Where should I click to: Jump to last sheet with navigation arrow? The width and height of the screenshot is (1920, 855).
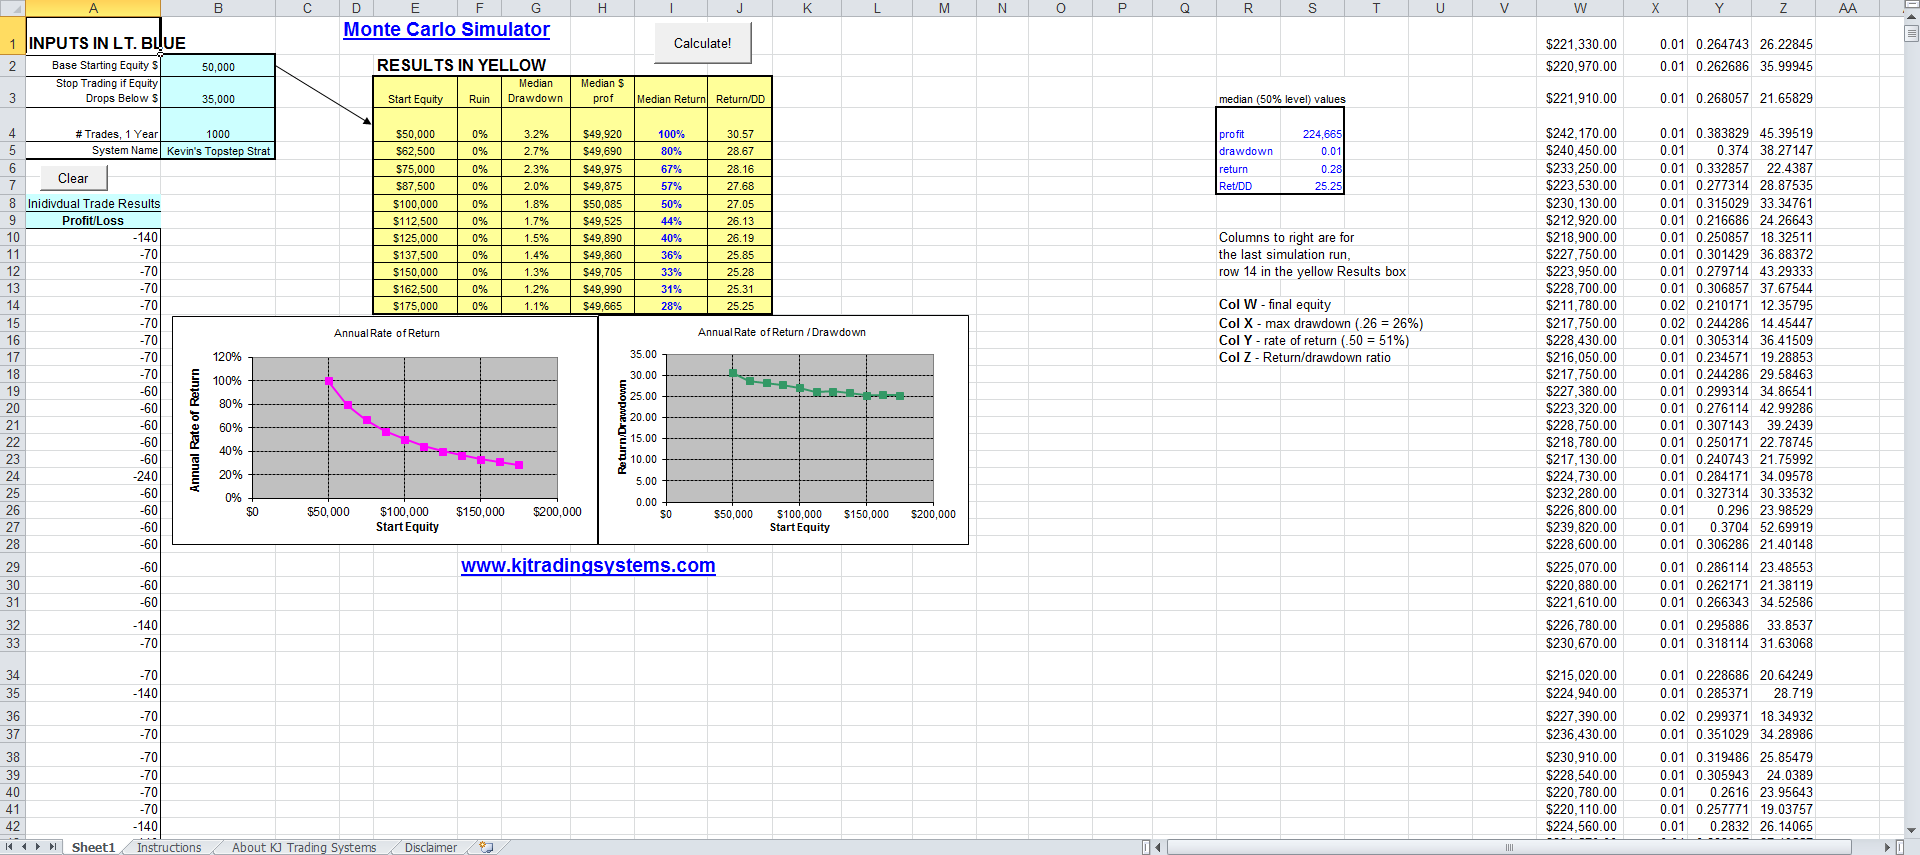tap(52, 847)
